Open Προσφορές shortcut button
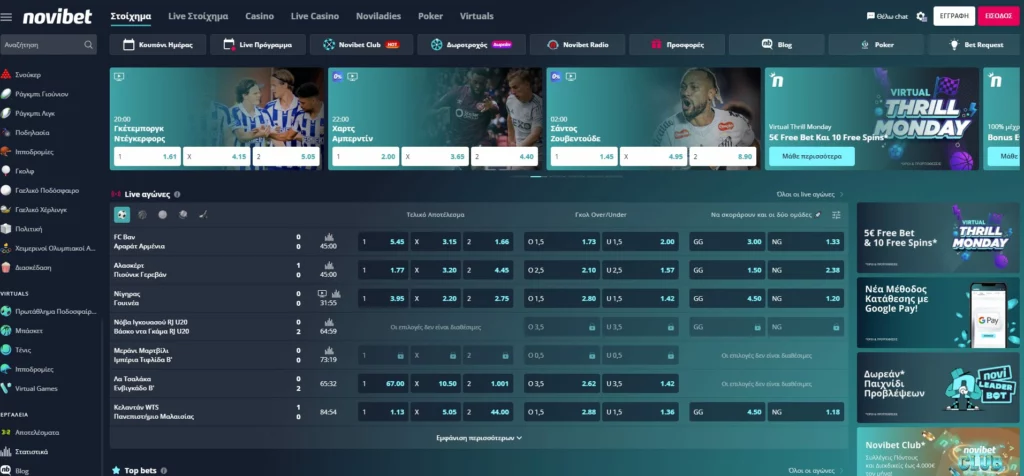 [677, 45]
